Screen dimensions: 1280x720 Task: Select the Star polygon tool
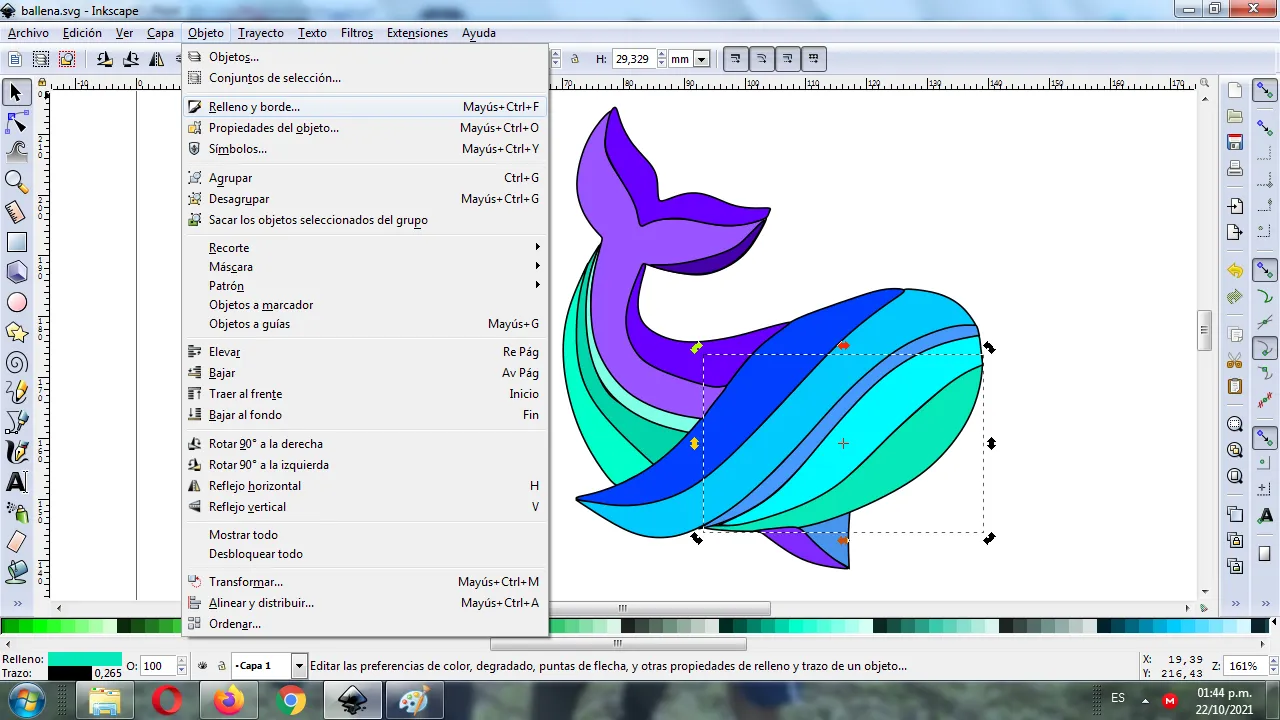(x=16, y=331)
